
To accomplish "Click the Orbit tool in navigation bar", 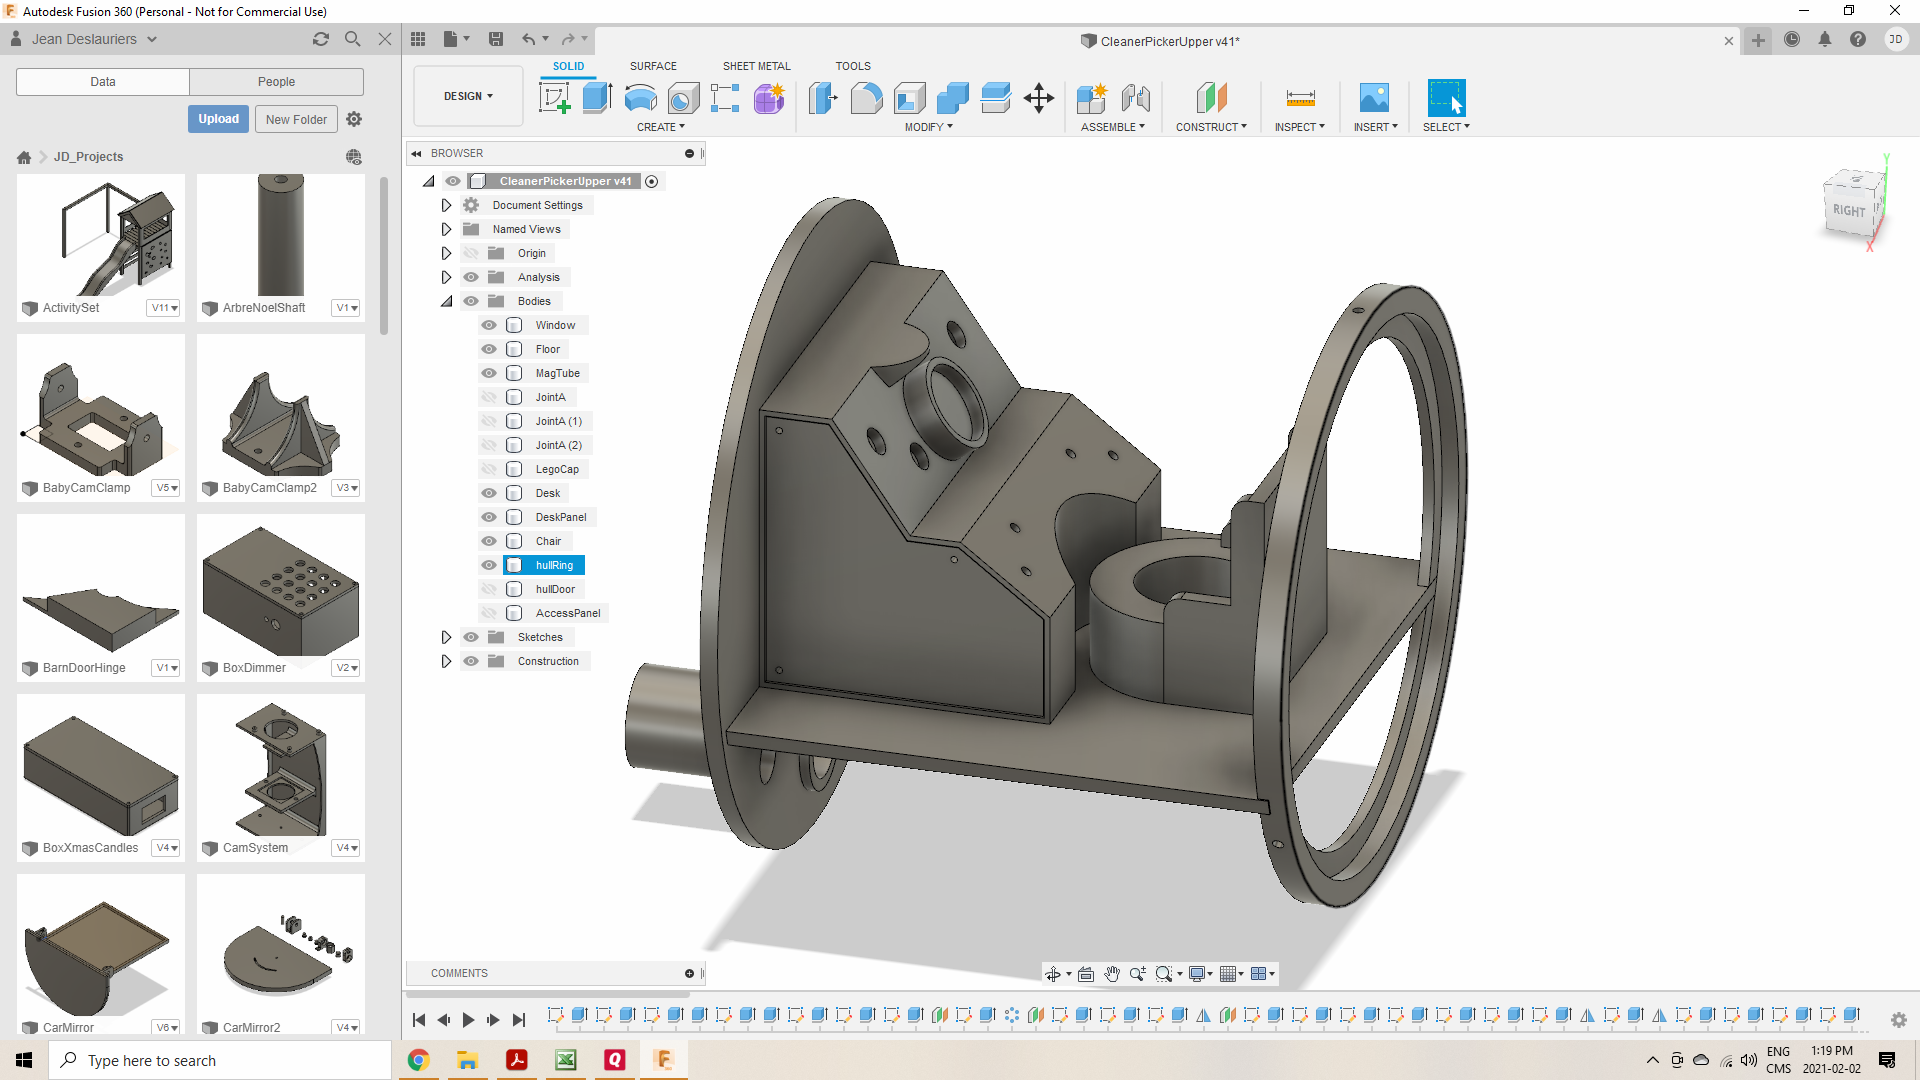I will 1053,974.
